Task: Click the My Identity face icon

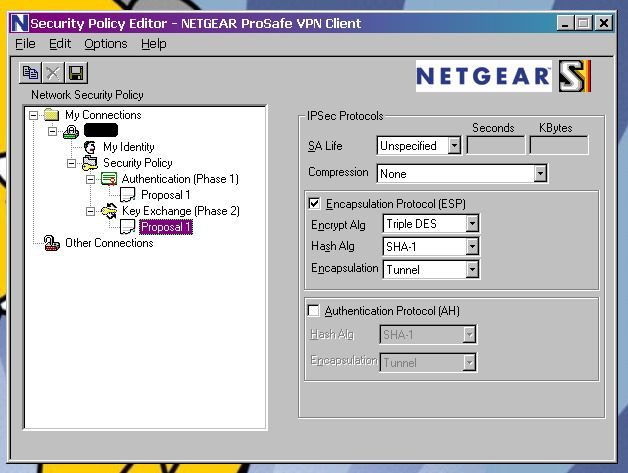Action: tap(90, 147)
